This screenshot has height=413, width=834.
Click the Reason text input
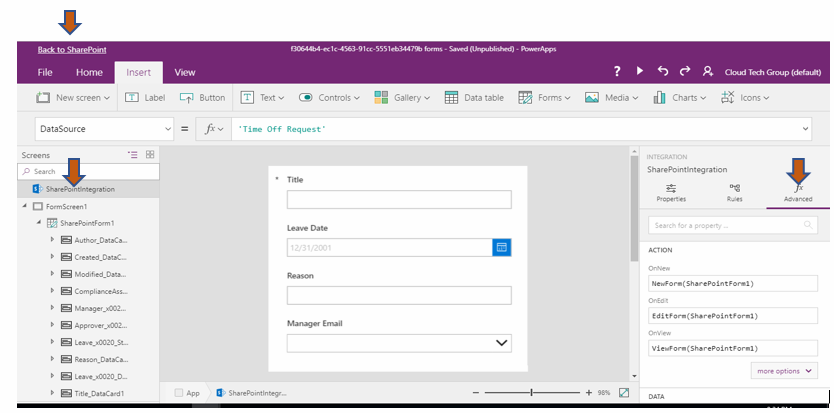click(x=399, y=295)
